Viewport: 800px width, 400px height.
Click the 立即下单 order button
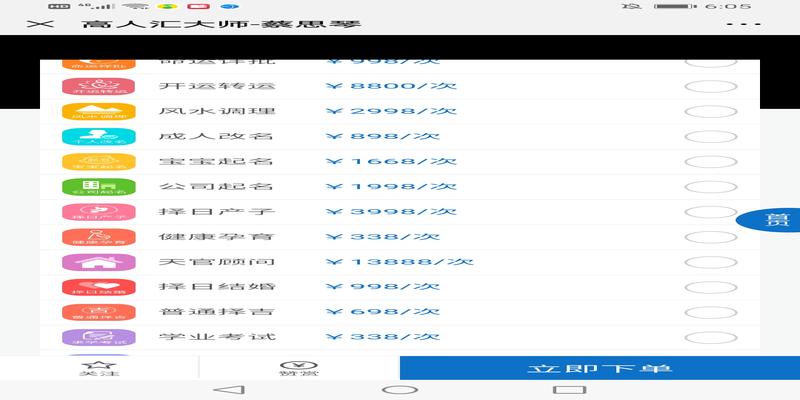[600, 368]
